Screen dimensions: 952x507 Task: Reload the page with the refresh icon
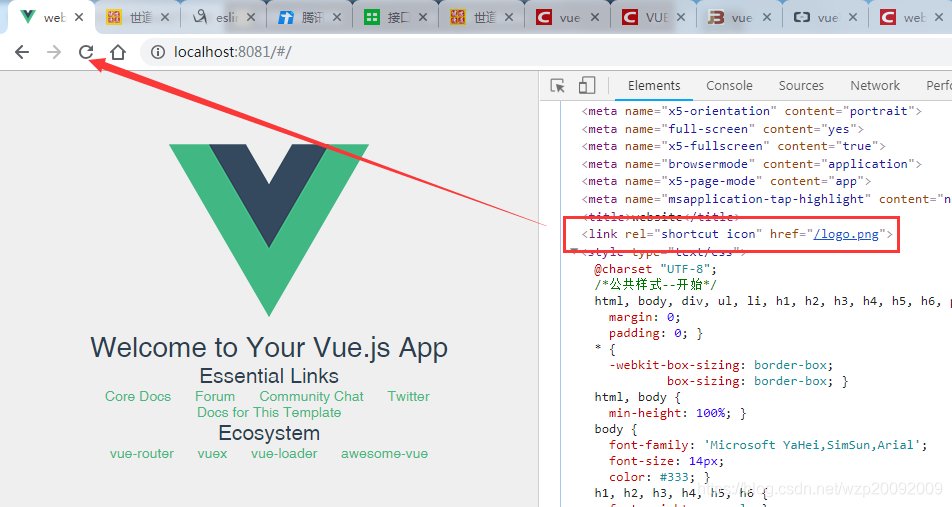coord(86,52)
